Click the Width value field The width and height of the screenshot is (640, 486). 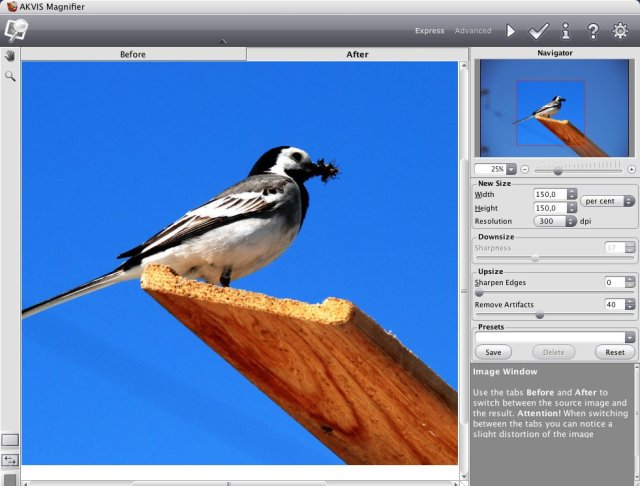tap(549, 194)
